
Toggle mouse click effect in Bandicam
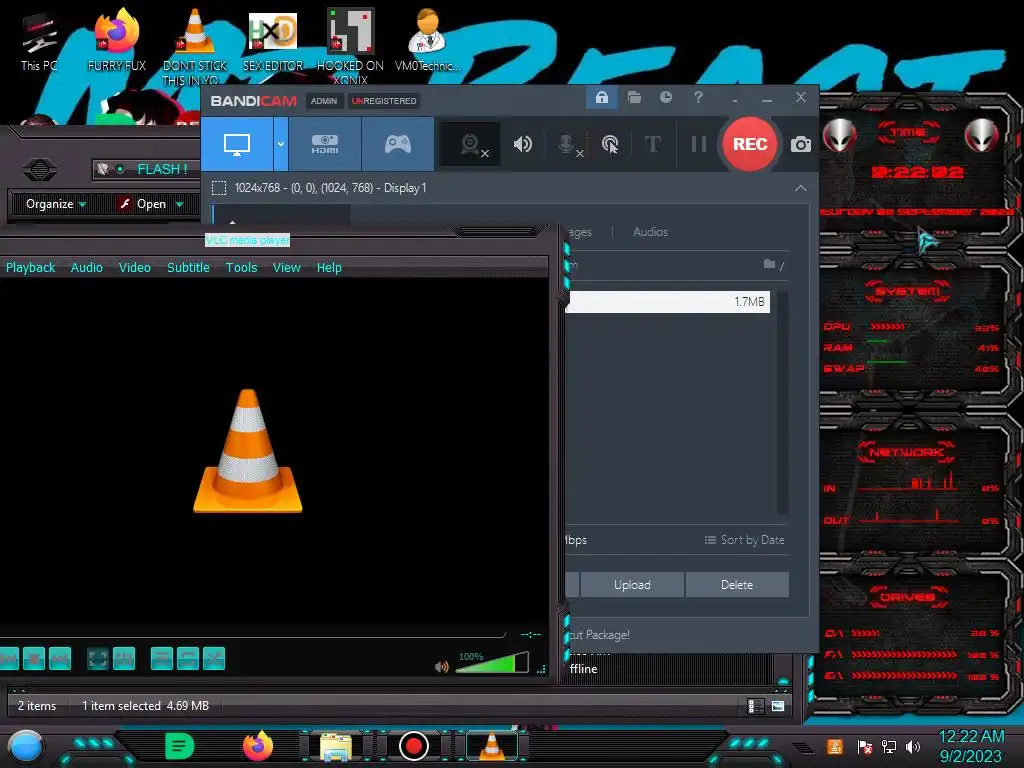tap(610, 144)
